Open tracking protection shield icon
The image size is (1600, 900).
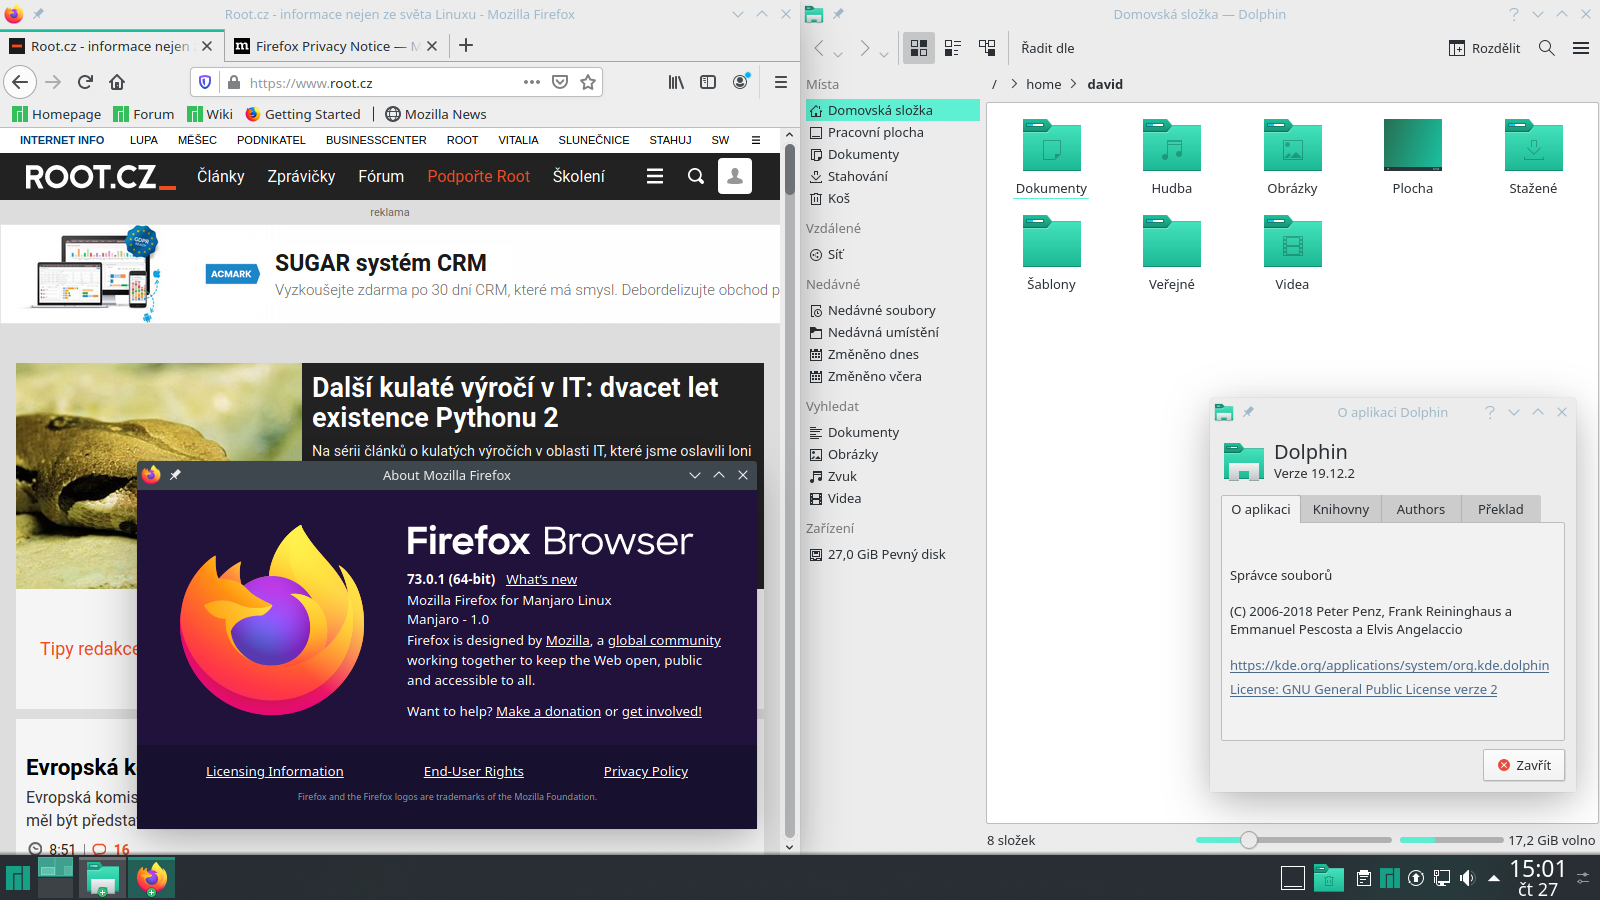(205, 82)
